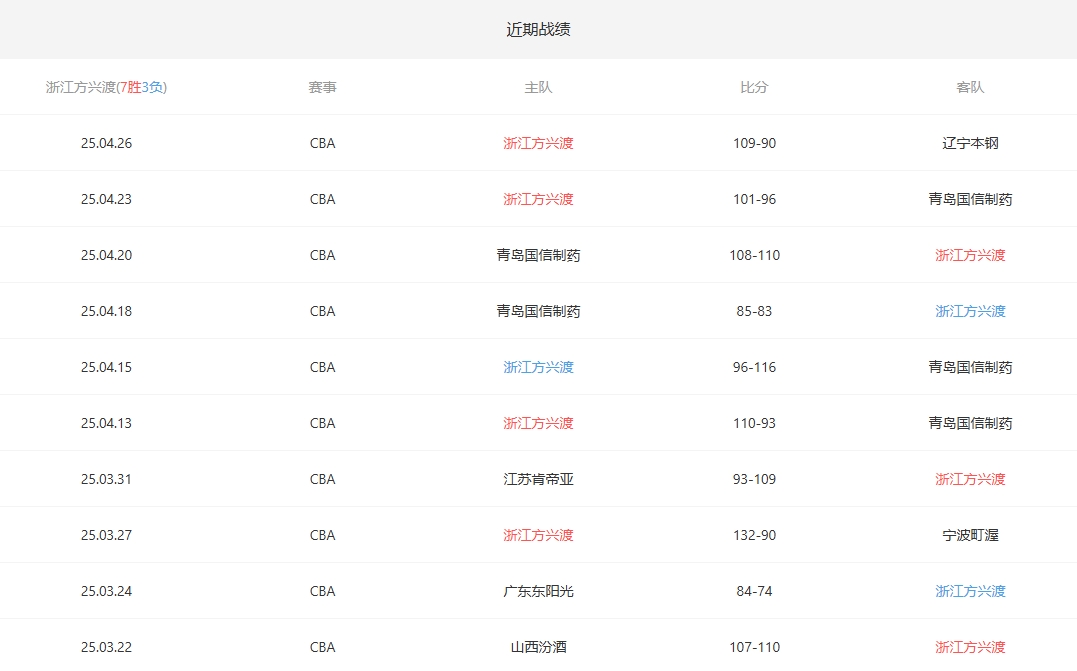Click the 85-83 score

(x=754, y=311)
